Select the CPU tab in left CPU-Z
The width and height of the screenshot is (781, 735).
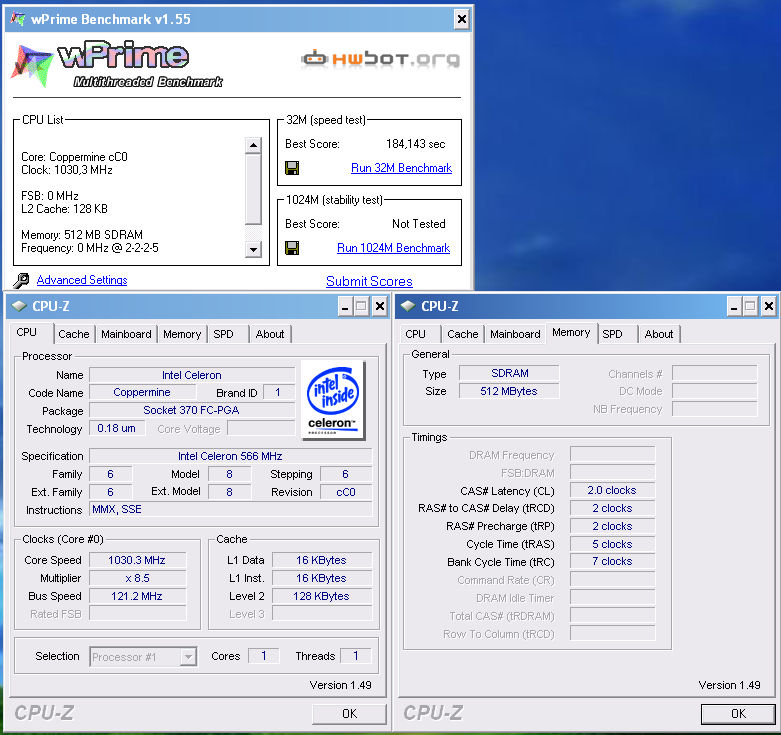(27, 333)
